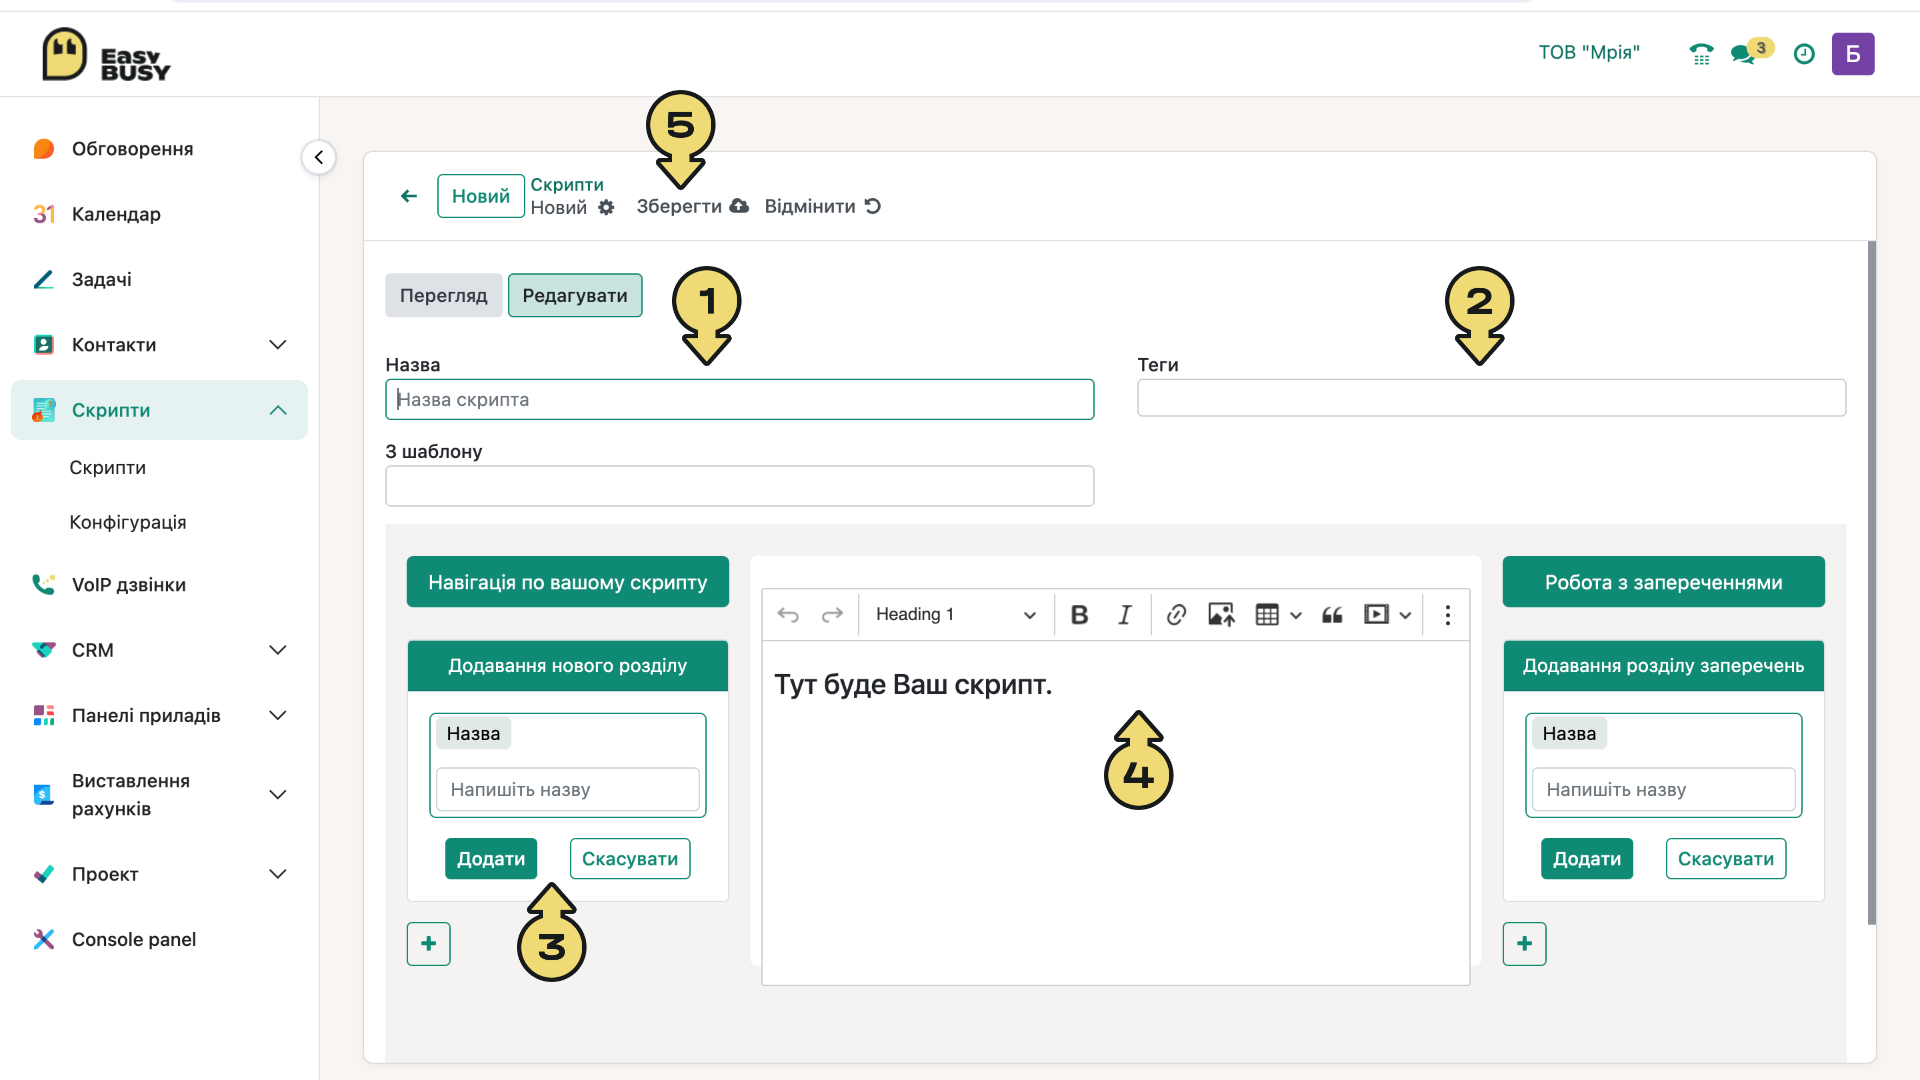Open the Конфігурація submenu item
Viewport: 1920px width, 1080px height.
pos(128,522)
